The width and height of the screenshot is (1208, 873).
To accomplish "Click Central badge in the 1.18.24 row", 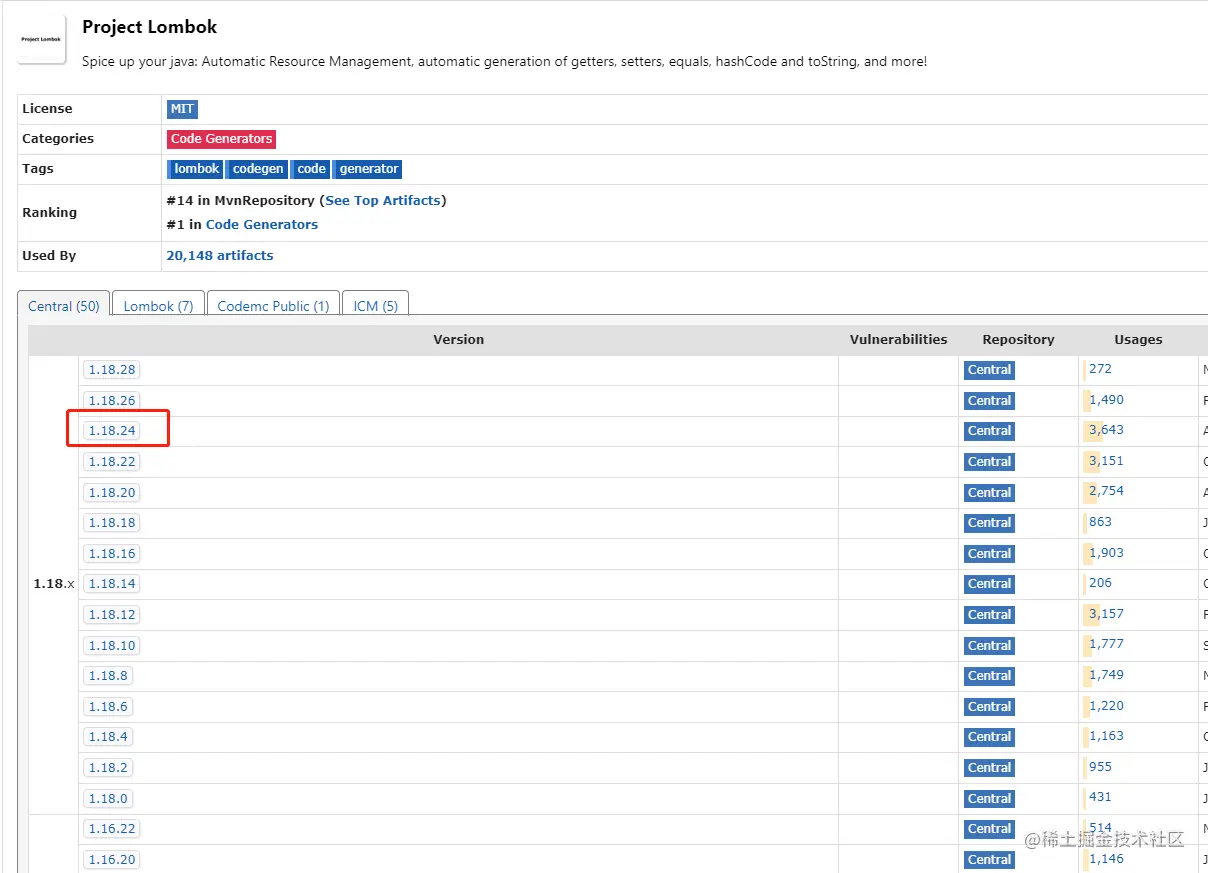I will (990, 431).
